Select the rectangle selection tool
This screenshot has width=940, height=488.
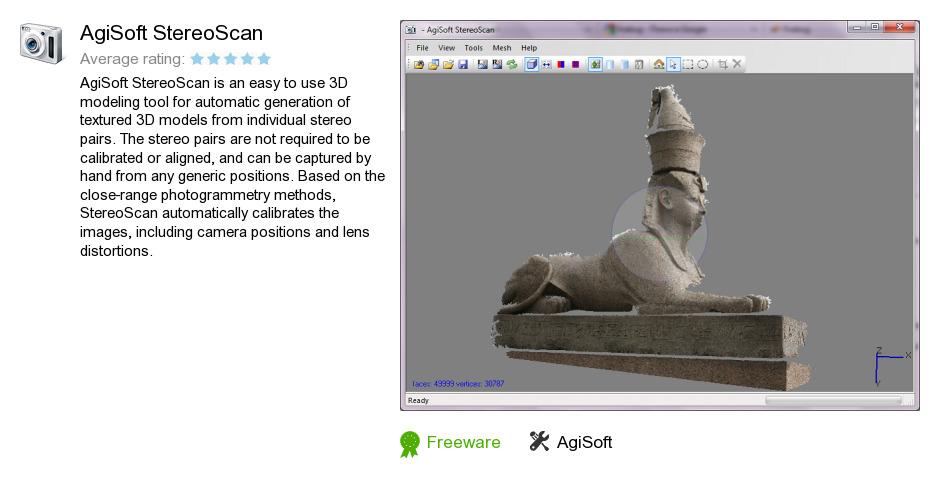pos(688,64)
